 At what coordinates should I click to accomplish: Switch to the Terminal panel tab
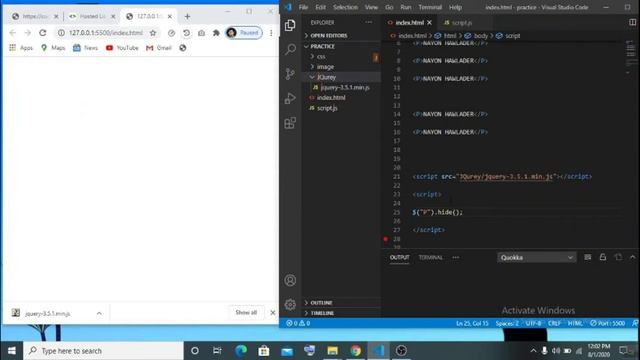click(430, 258)
